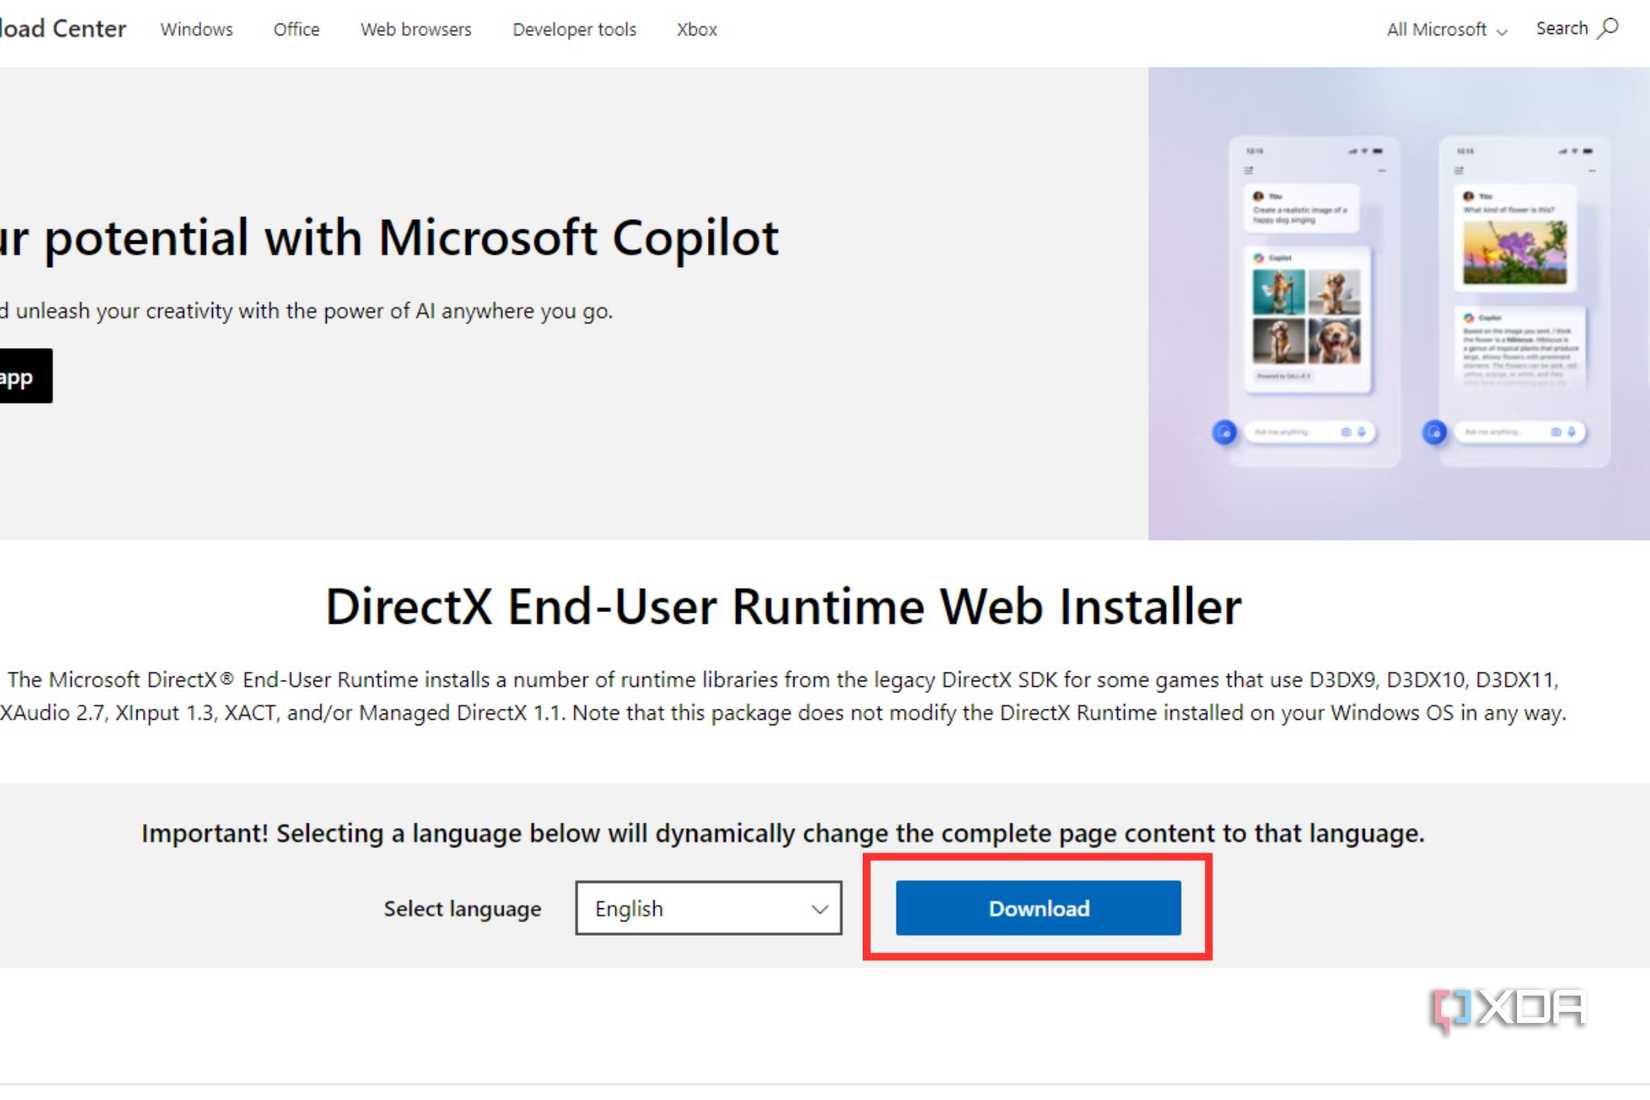The height and width of the screenshot is (1100, 1650).
Task: Open the Windows menu item
Action: point(197,30)
